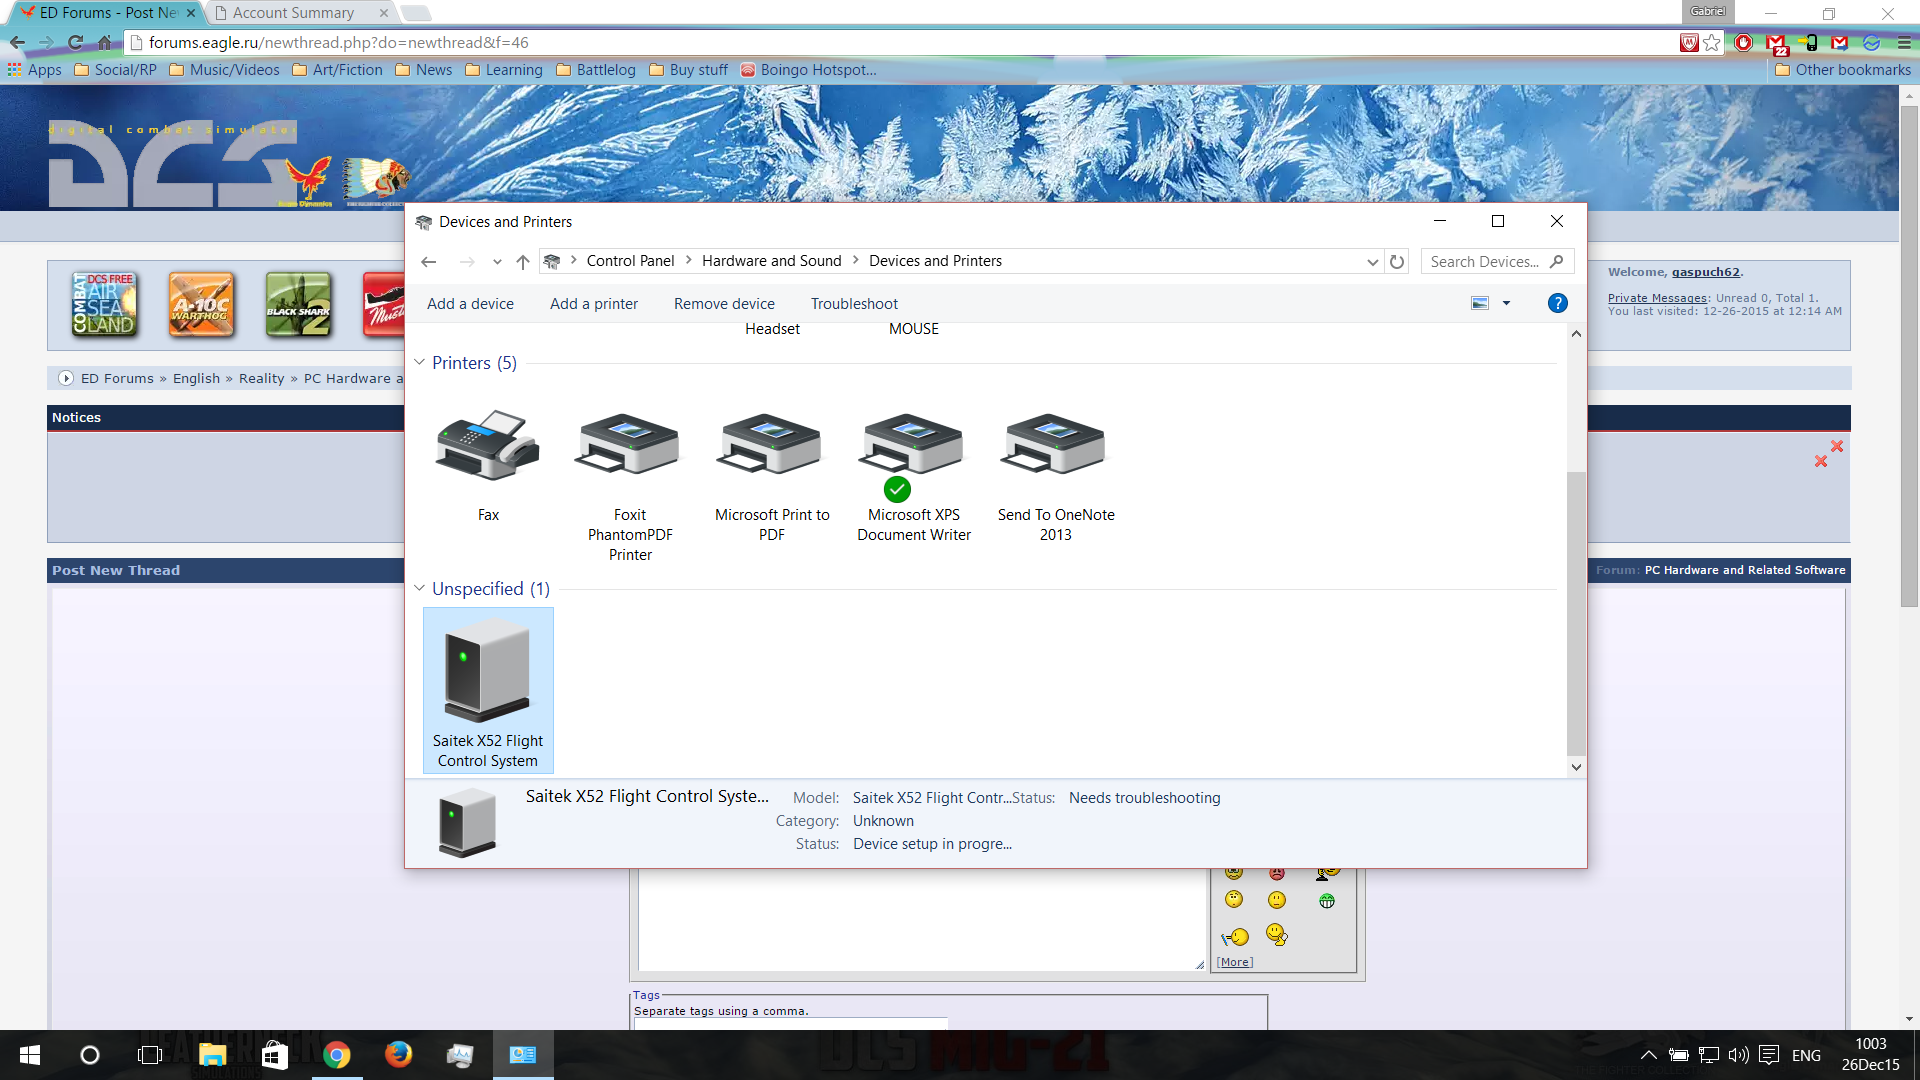Click the Chrome URL address bar
Viewport: 1920px width, 1080px height.
coord(900,42)
